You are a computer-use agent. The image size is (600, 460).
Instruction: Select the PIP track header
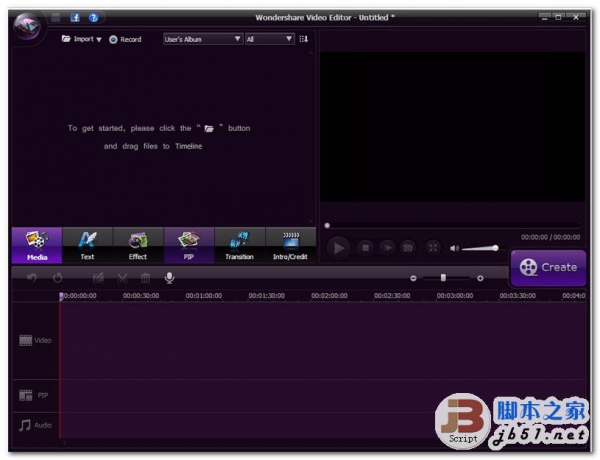[x=35, y=395]
